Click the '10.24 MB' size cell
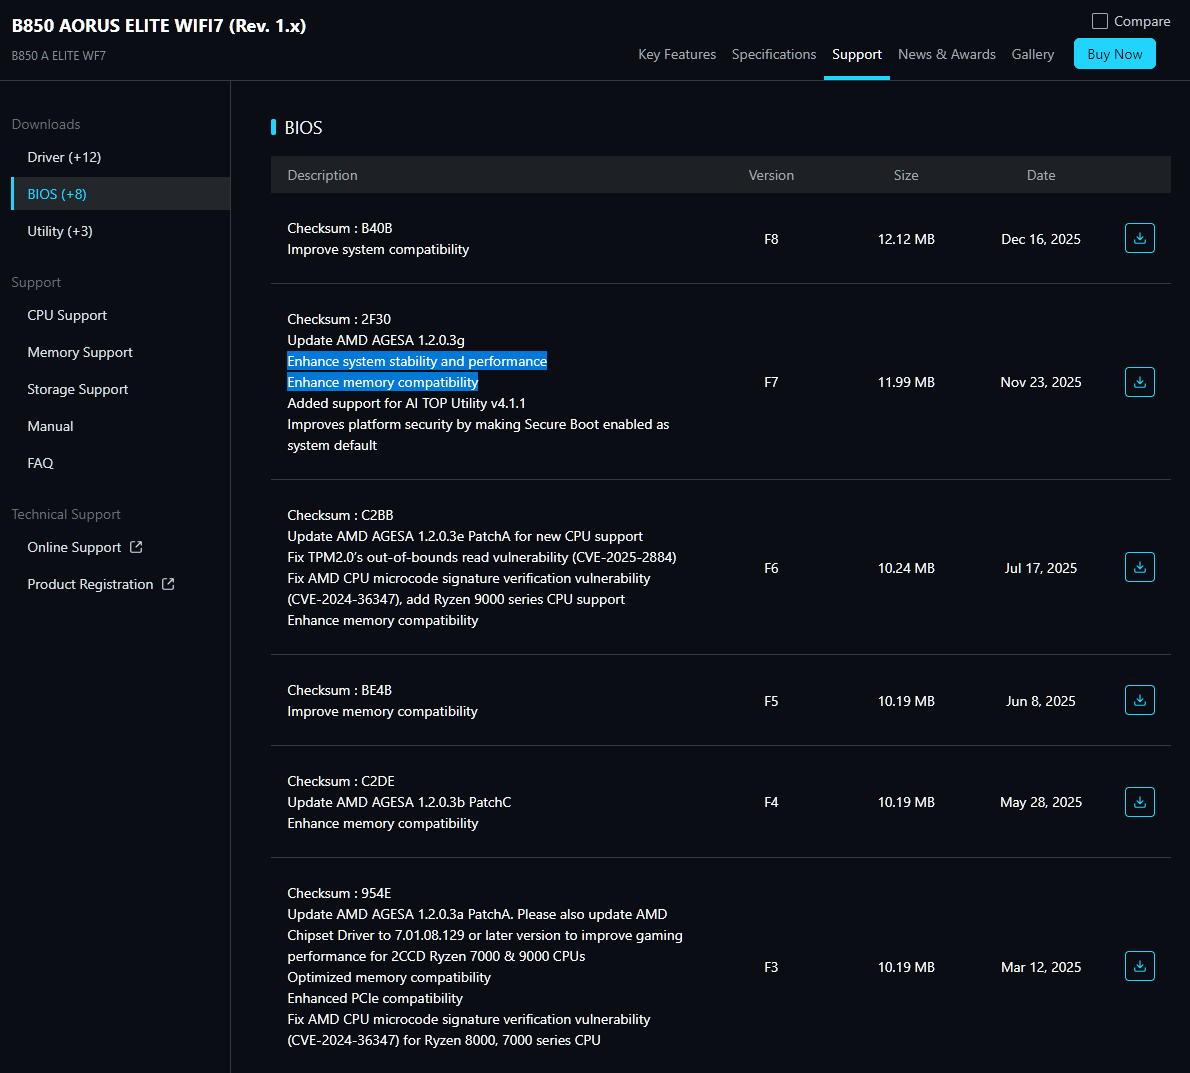The height and width of the screenshot is (1073, 1190). pyautogui.click(x=905, y=568)
